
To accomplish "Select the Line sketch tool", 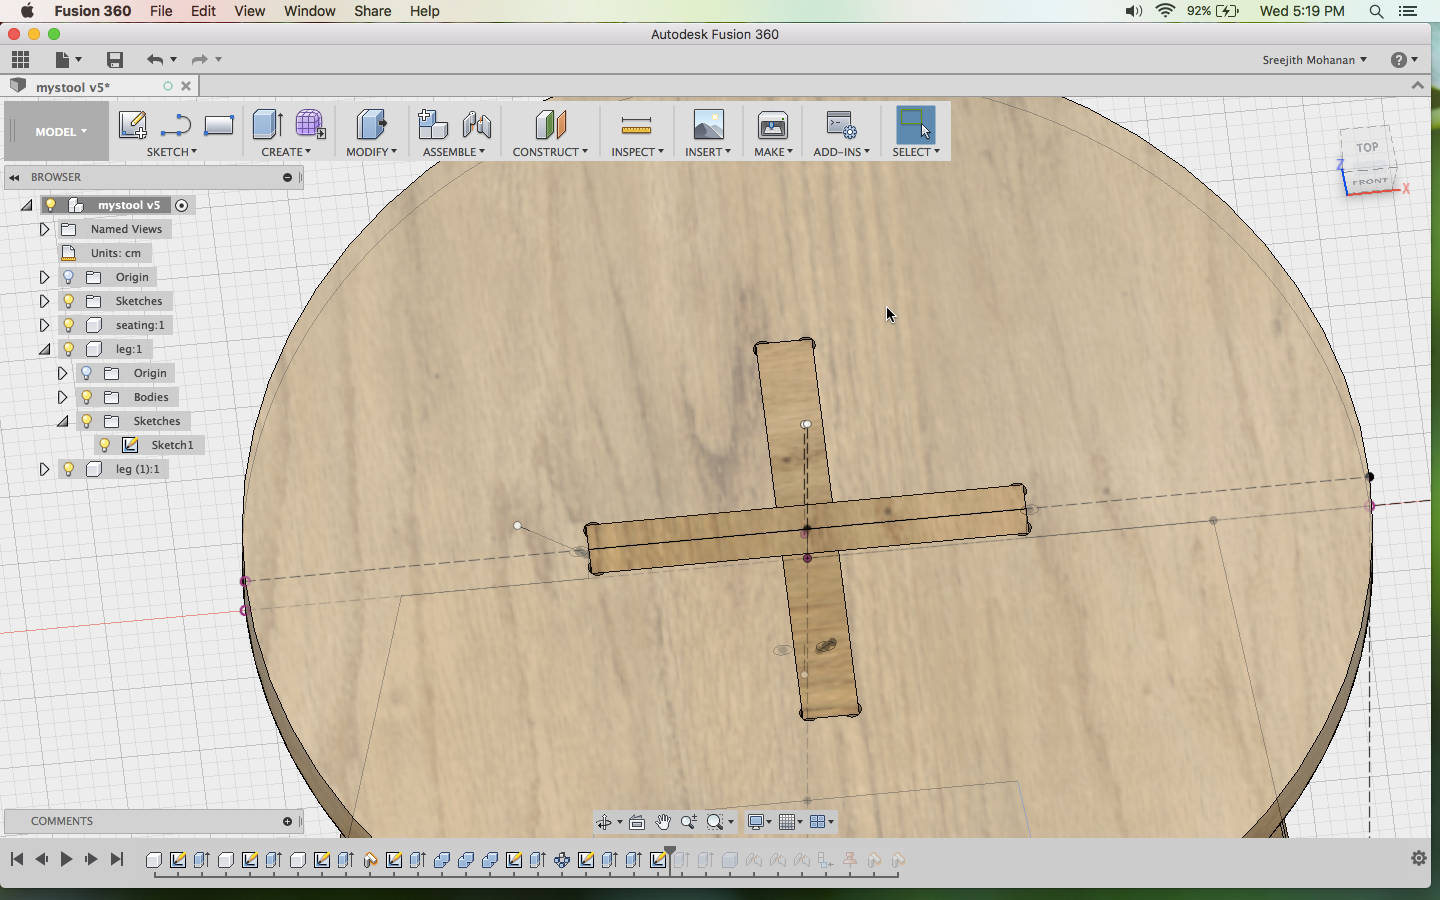I will (175, 125).
